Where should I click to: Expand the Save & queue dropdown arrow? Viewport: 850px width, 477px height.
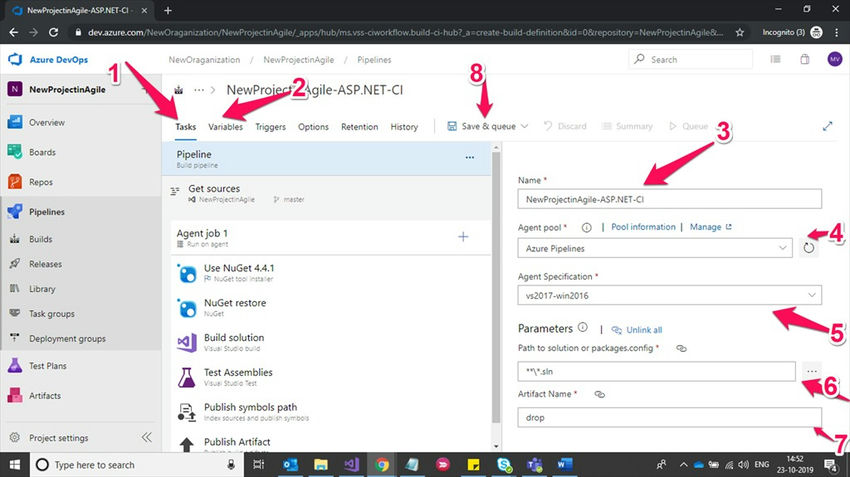click(x=524, y=126)
